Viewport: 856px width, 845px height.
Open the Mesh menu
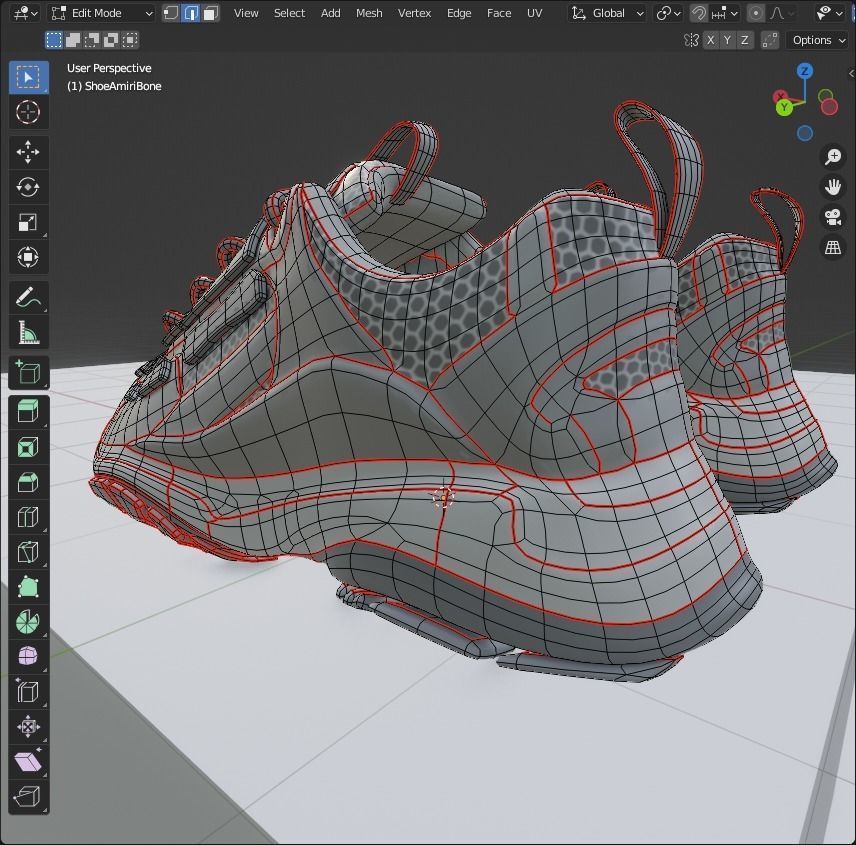369,13
